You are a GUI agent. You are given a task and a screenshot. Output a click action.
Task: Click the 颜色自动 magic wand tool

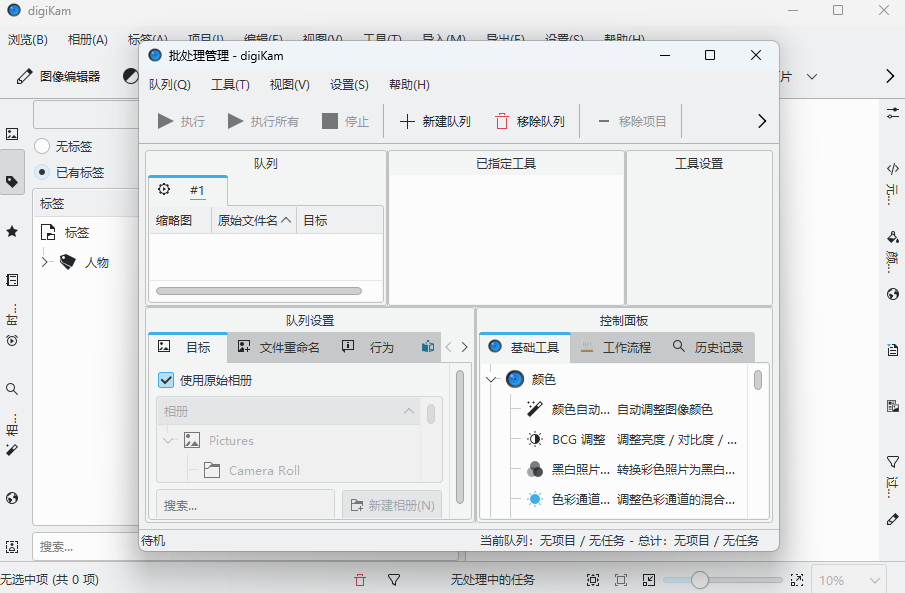[x=534, y=409]
